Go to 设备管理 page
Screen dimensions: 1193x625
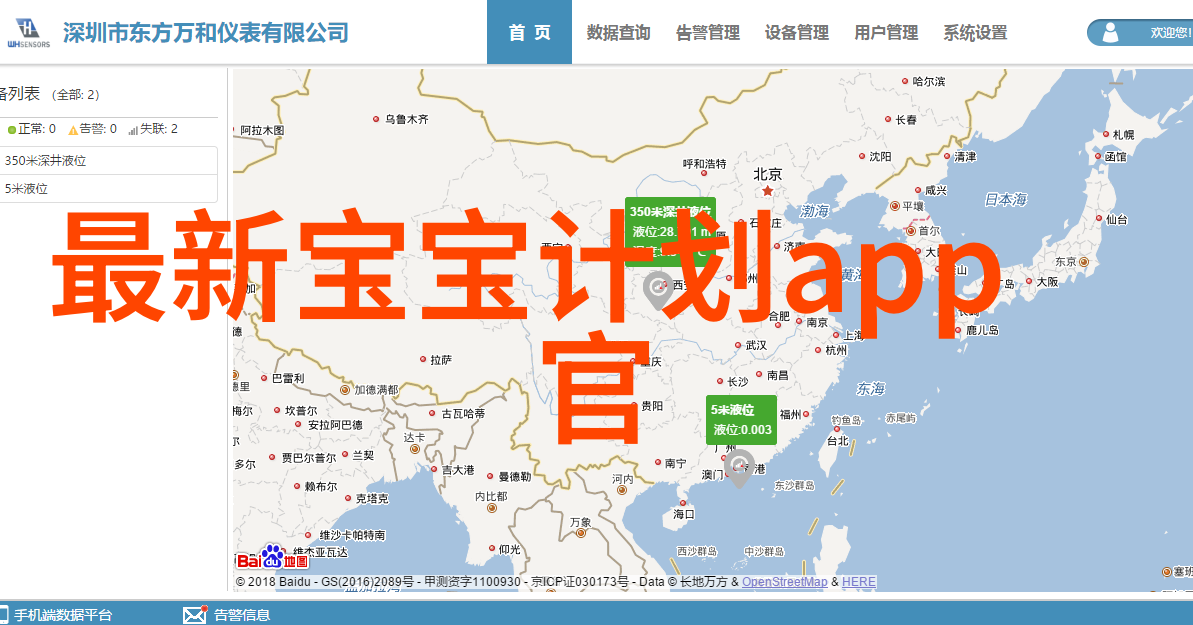pos(797,33)
